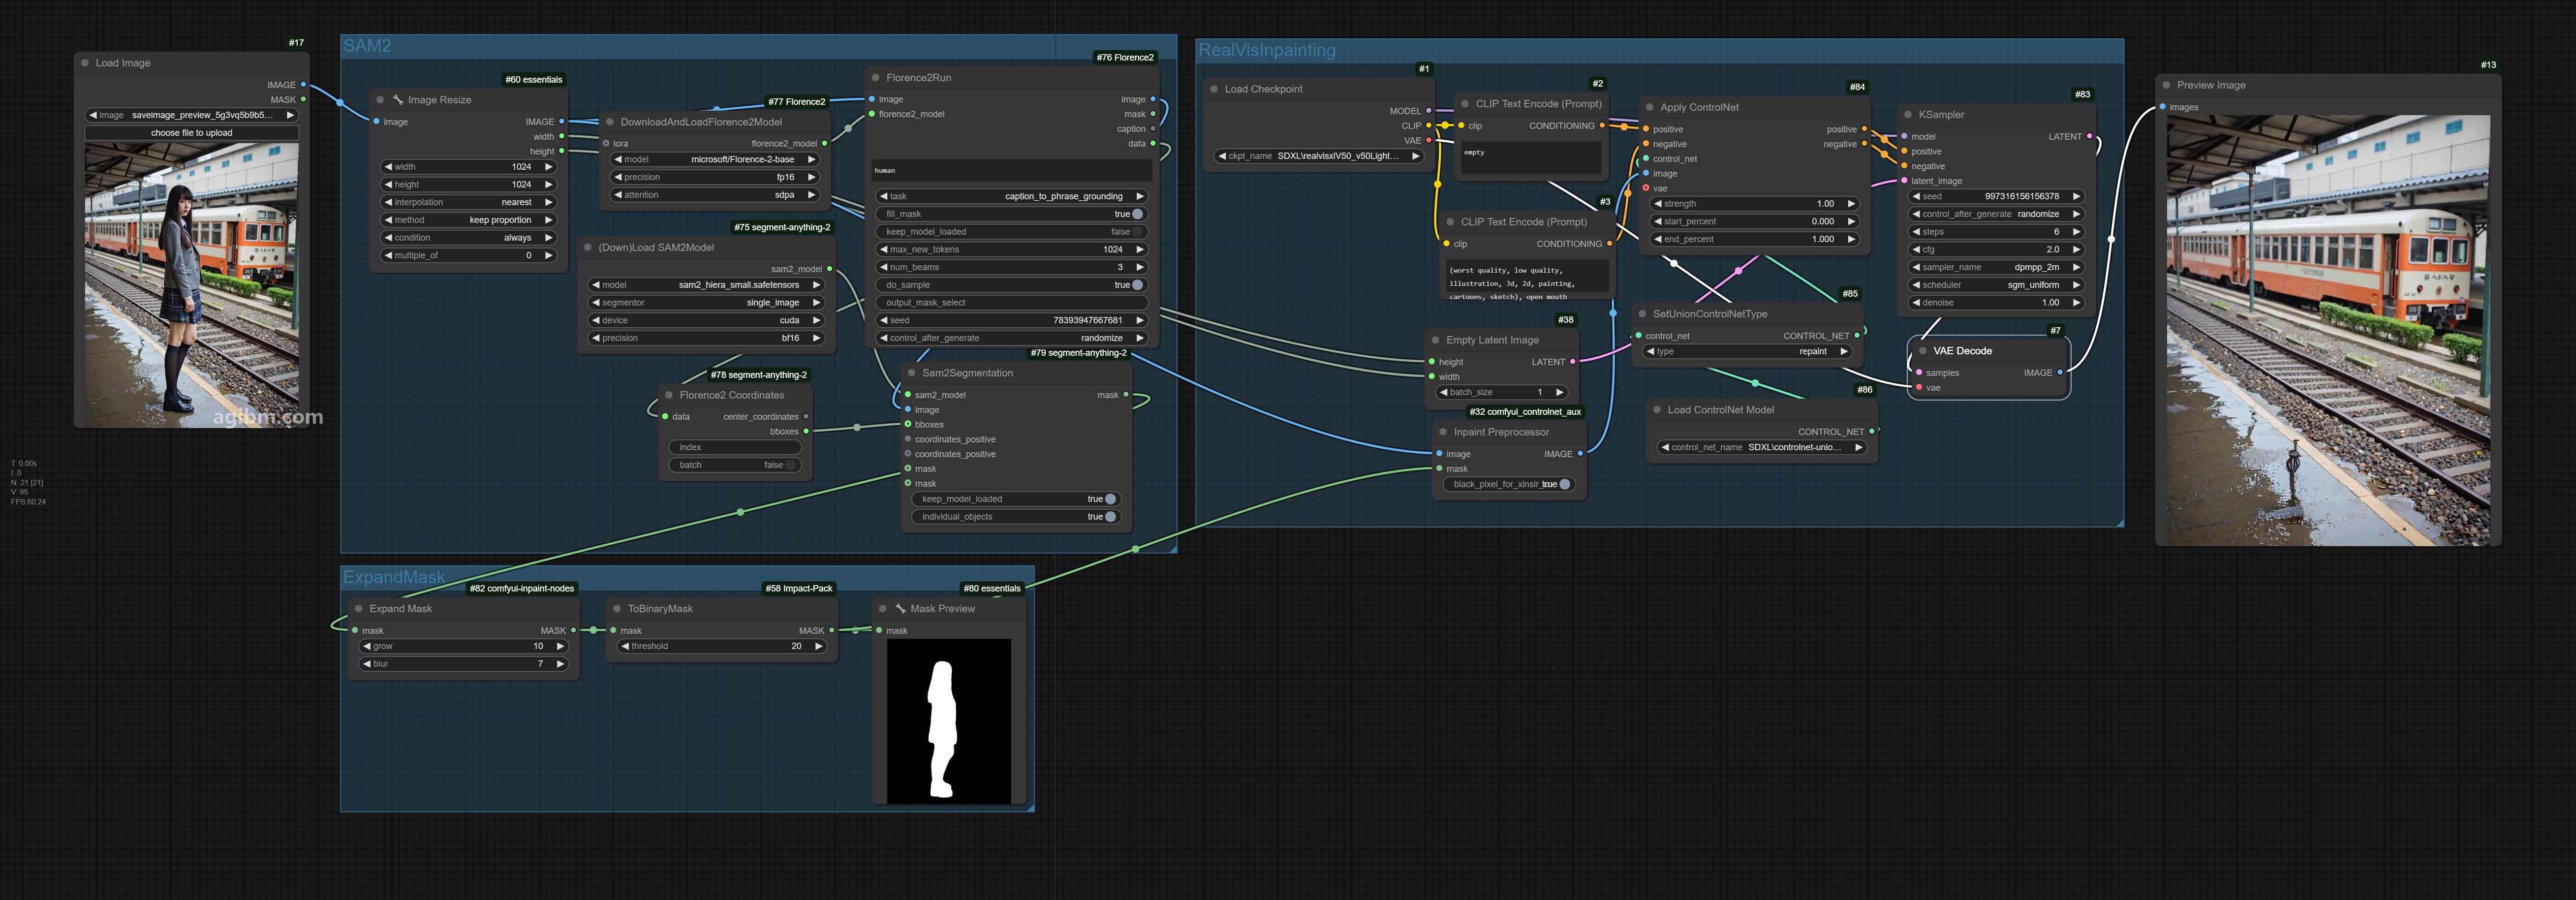Viewport: 2576px width, 900px height.
Task: Click the collapse dot of DownloadAndLoadFlorence2Model node
Action: point(610,122)
